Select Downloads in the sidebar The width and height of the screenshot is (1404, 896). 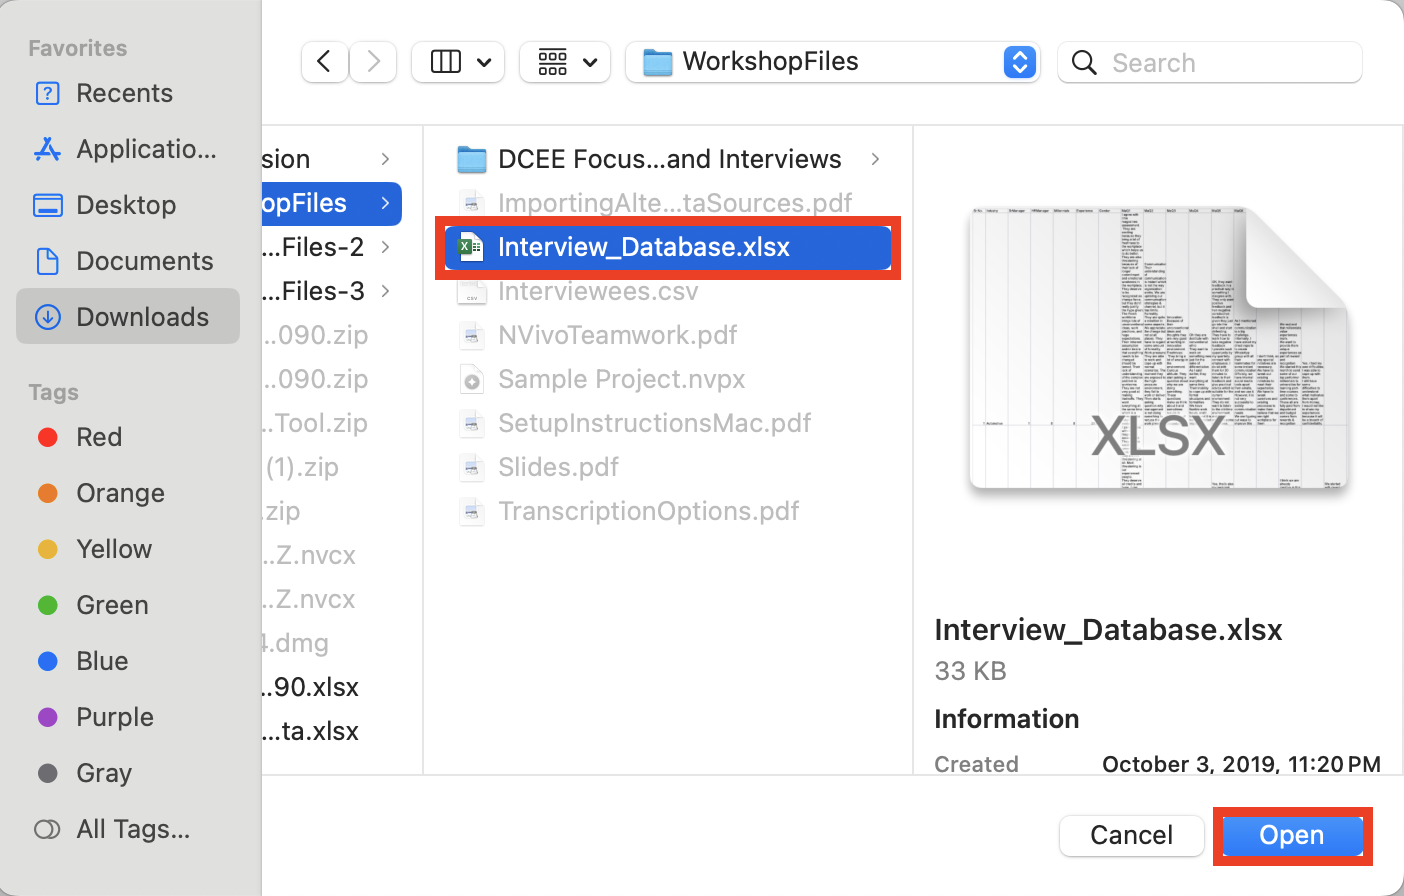pyautogui.click(x=128, y=317)
